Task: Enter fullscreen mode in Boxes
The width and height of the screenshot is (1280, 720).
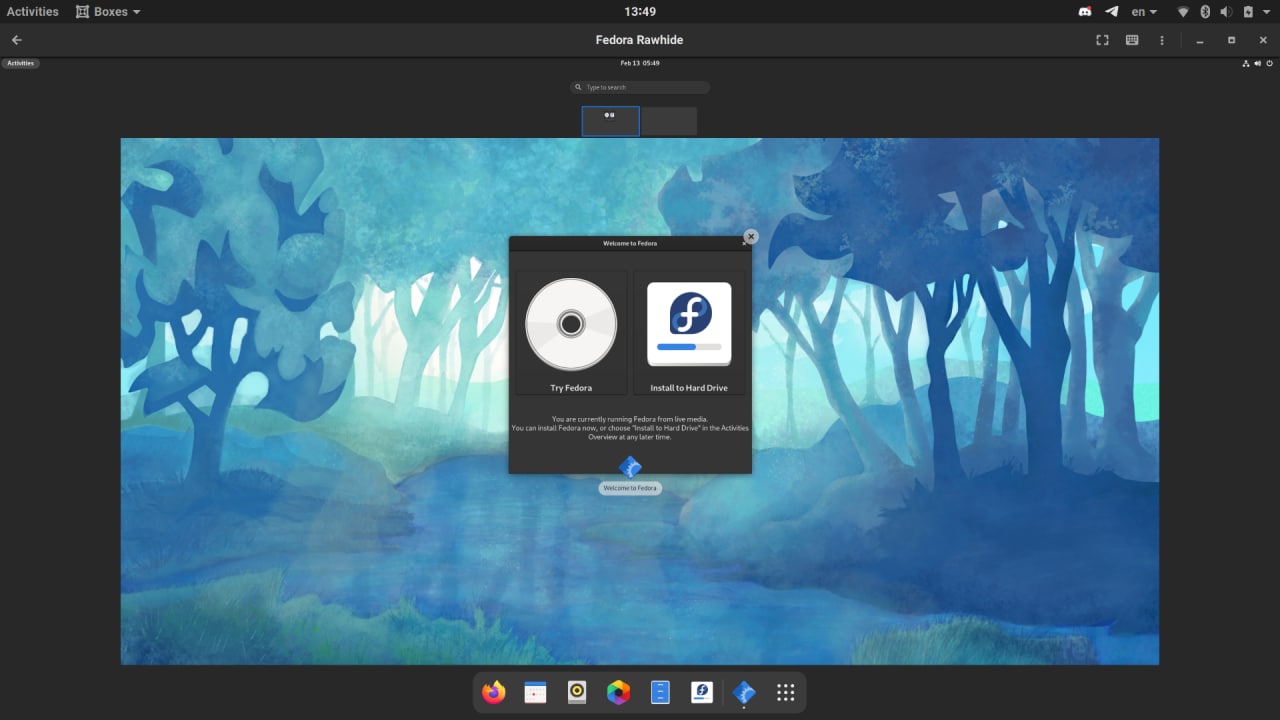Action: (1102, 40)
